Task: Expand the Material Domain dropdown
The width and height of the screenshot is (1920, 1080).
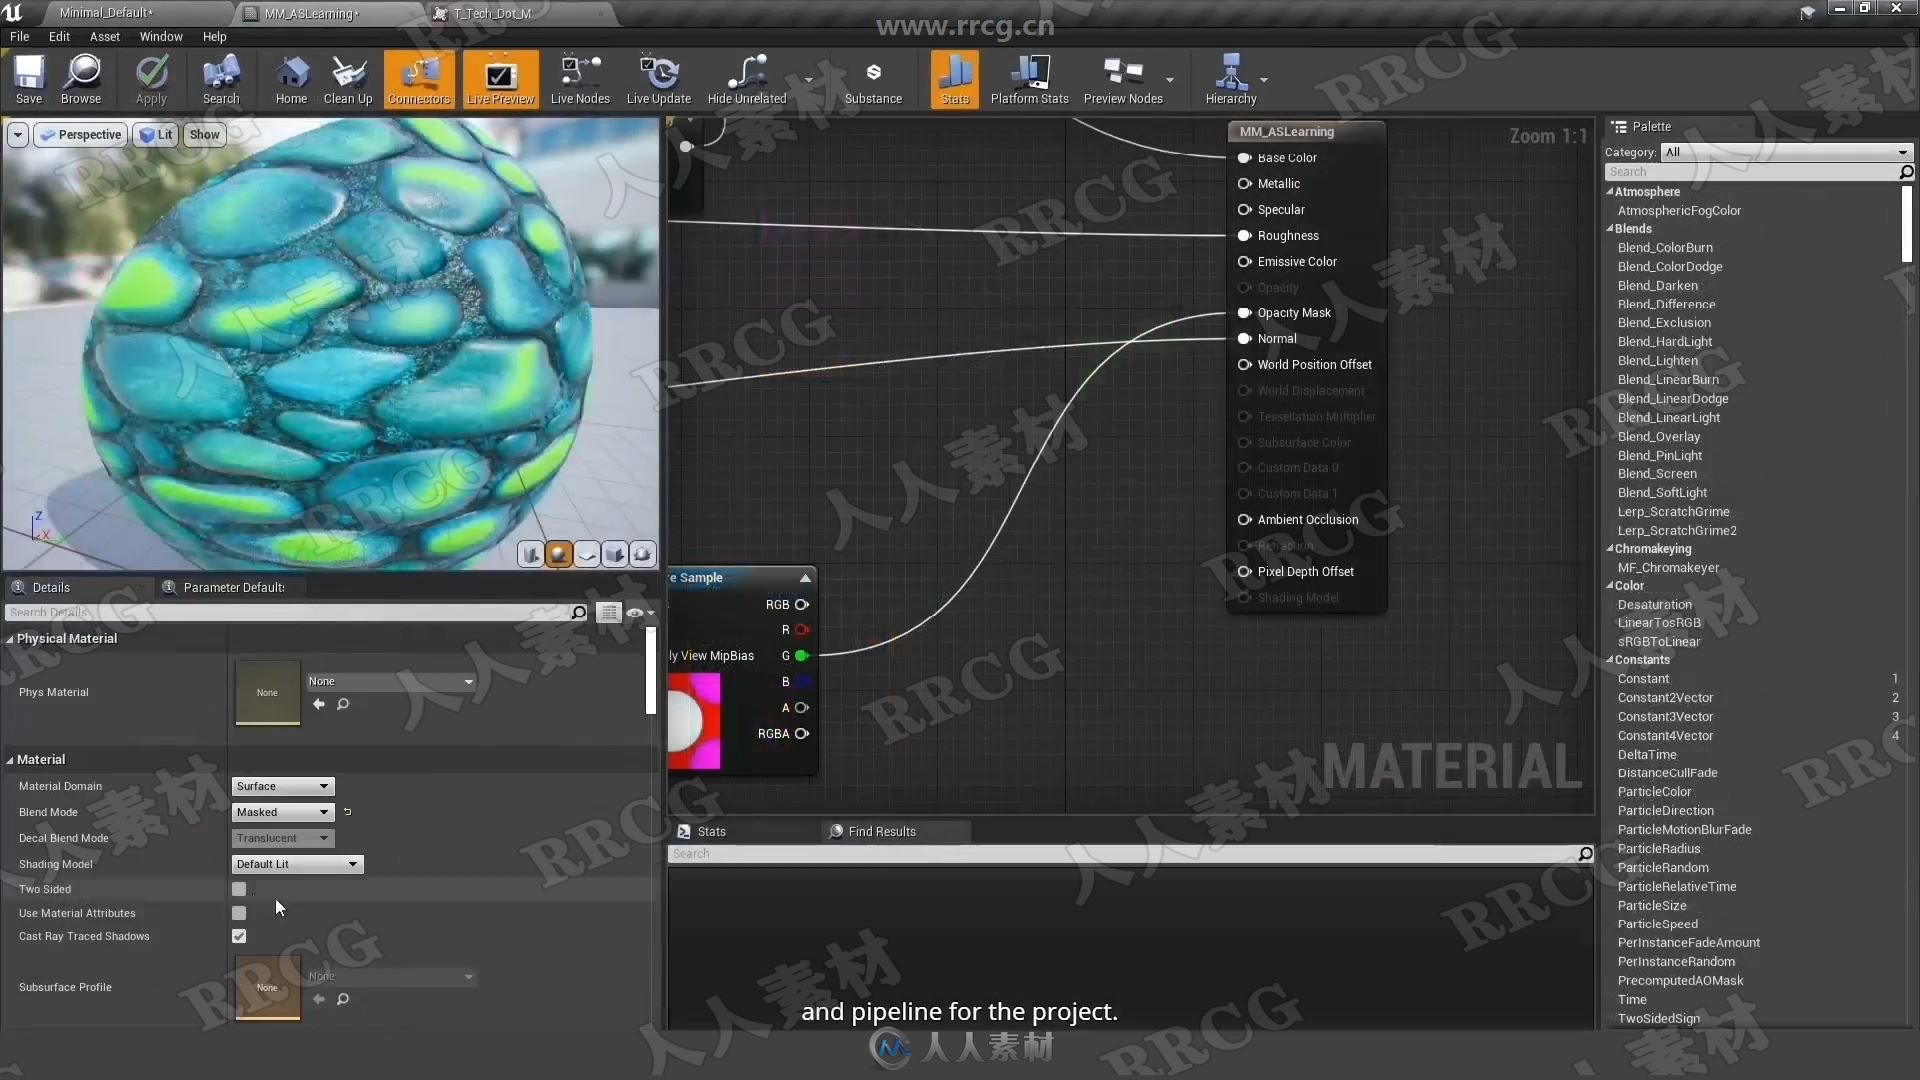Action: (x=281, y=785)
